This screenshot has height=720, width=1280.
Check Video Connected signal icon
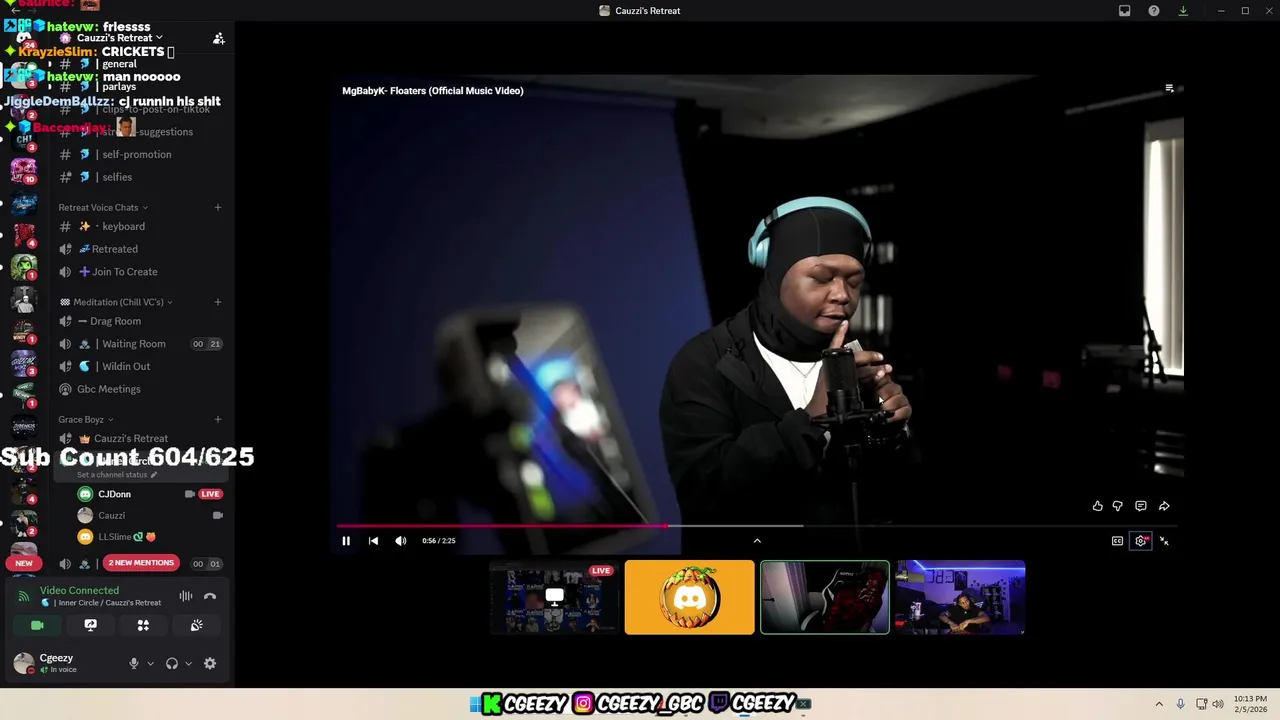pyautogui.click(x=24, y=596)
